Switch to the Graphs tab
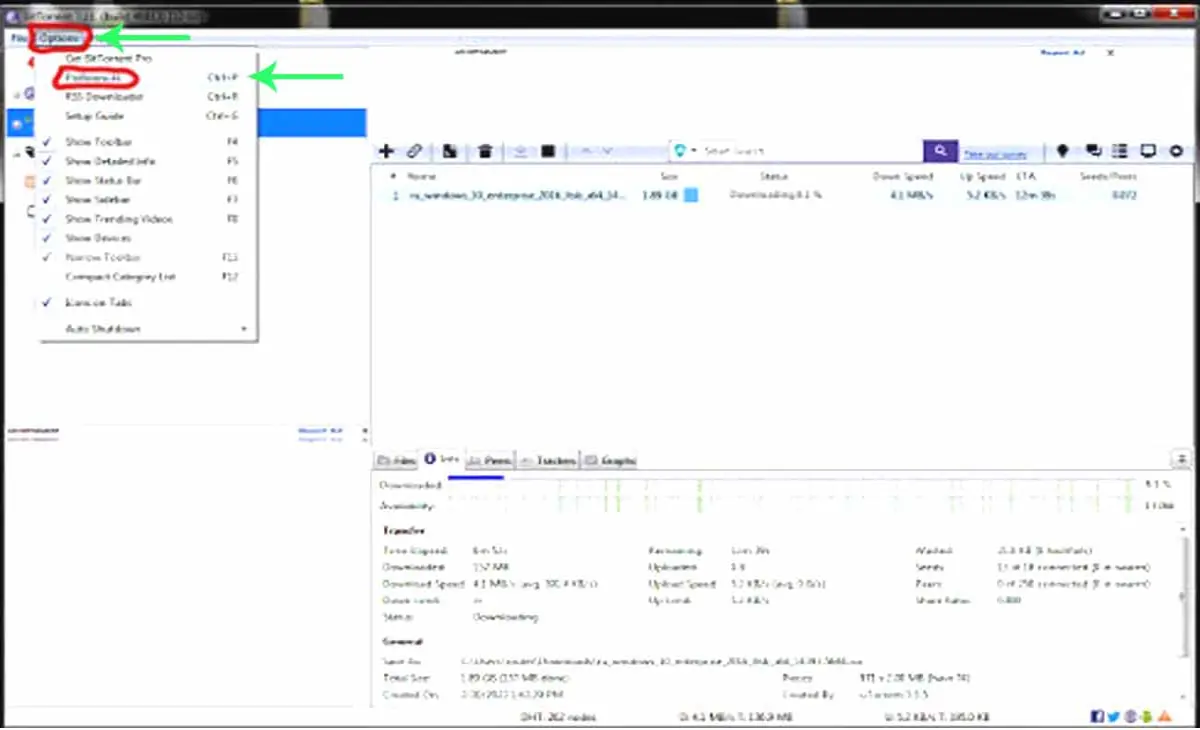 click(x=610, y=461)
